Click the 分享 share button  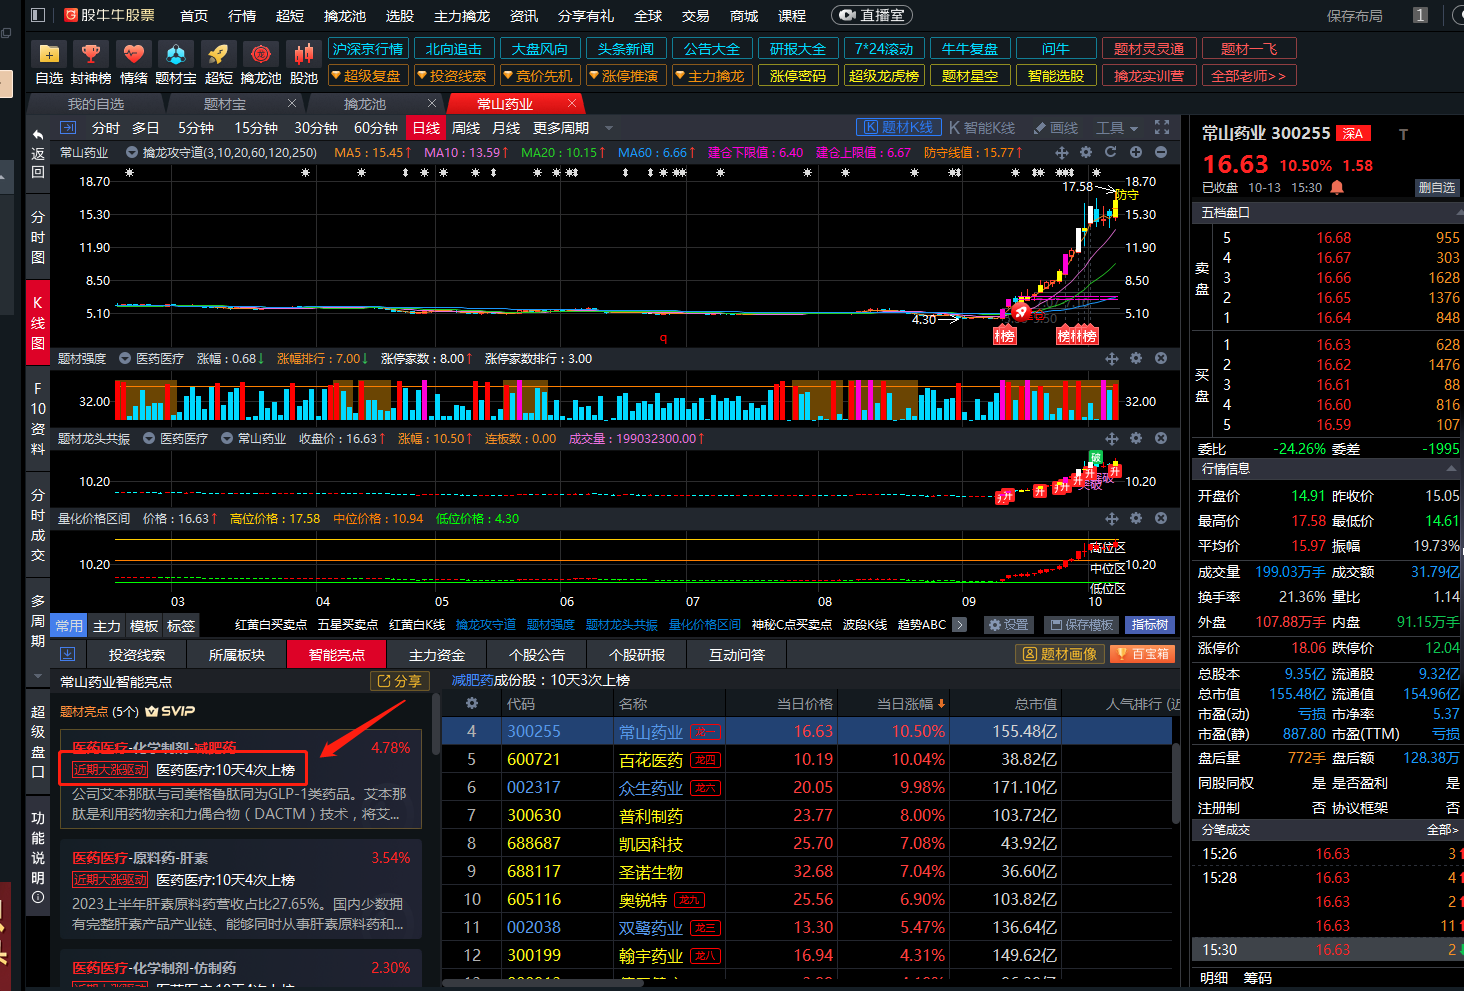pyautogui.click(x=399, y=681)
